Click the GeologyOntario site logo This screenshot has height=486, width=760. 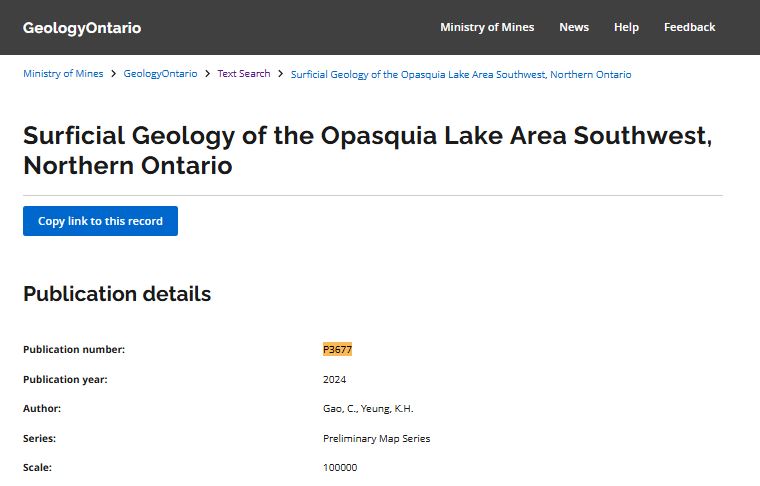pyautogui.click(x=82, y=28)
